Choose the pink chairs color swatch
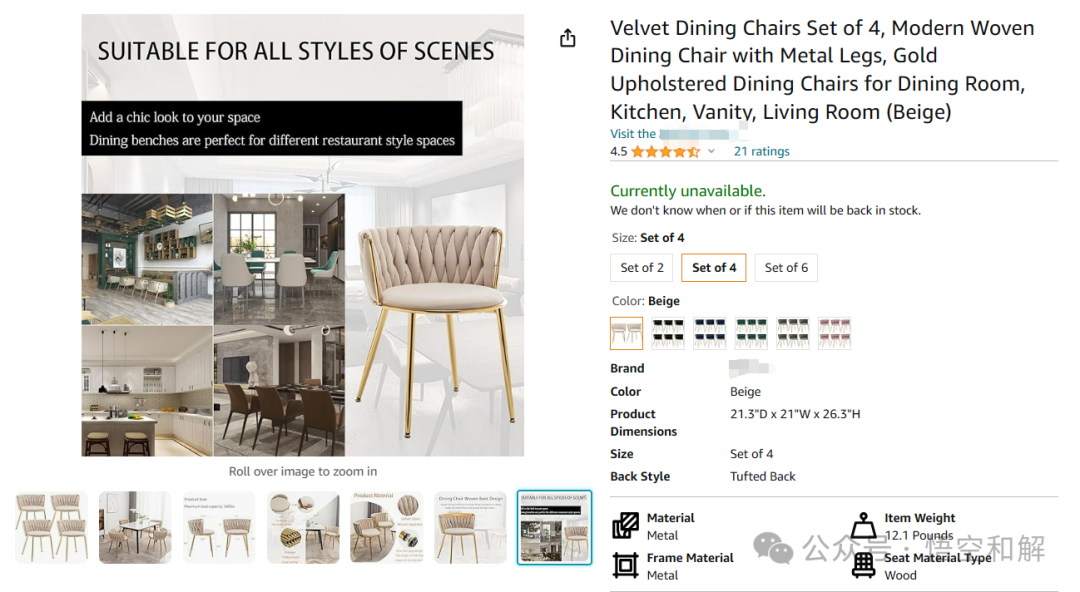The image size is (1080, 592). 835,333
